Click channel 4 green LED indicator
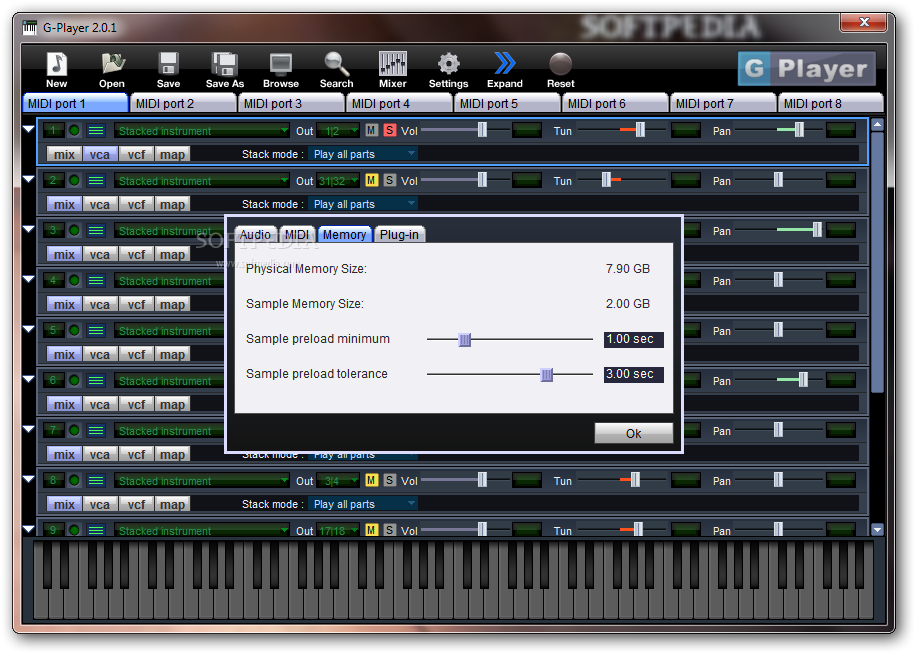 pos(74,280)
